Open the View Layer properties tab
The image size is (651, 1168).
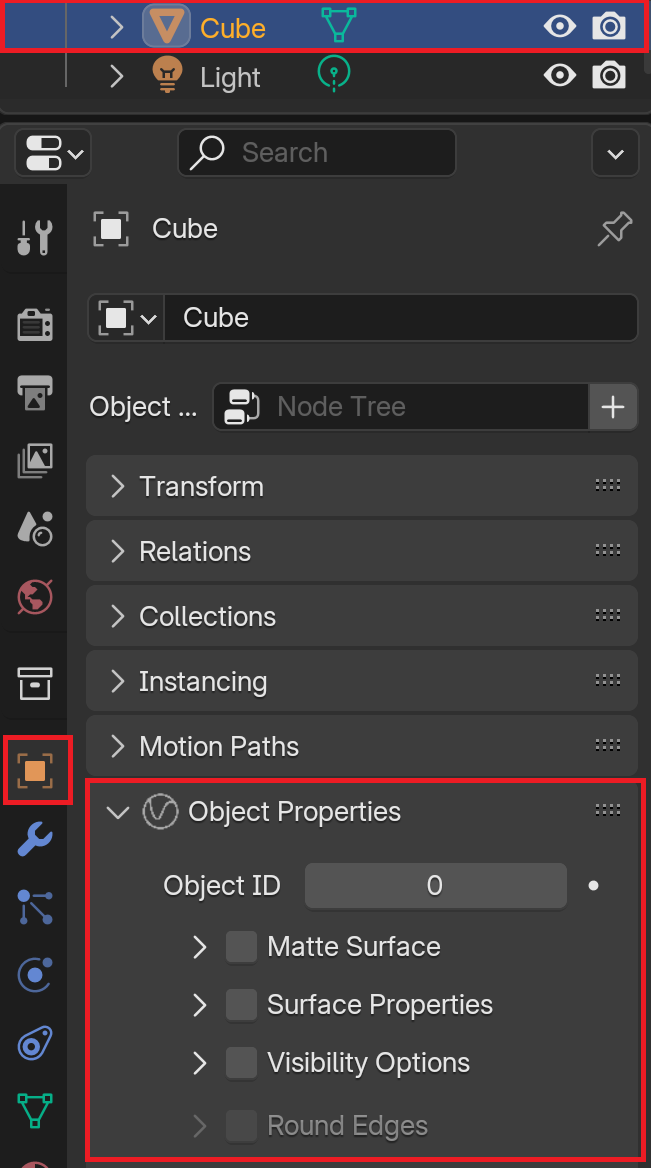pyautogui.click(x=34, y=460)
